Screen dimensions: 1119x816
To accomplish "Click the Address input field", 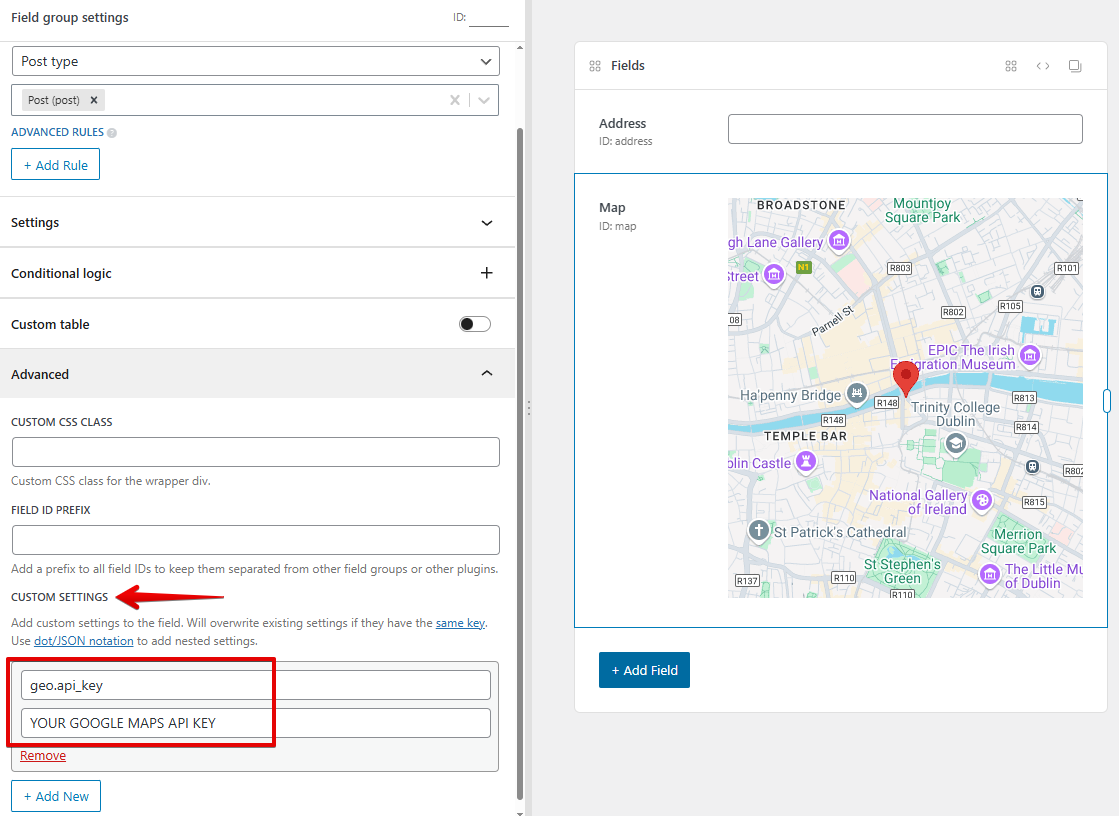I will [905, 128].
